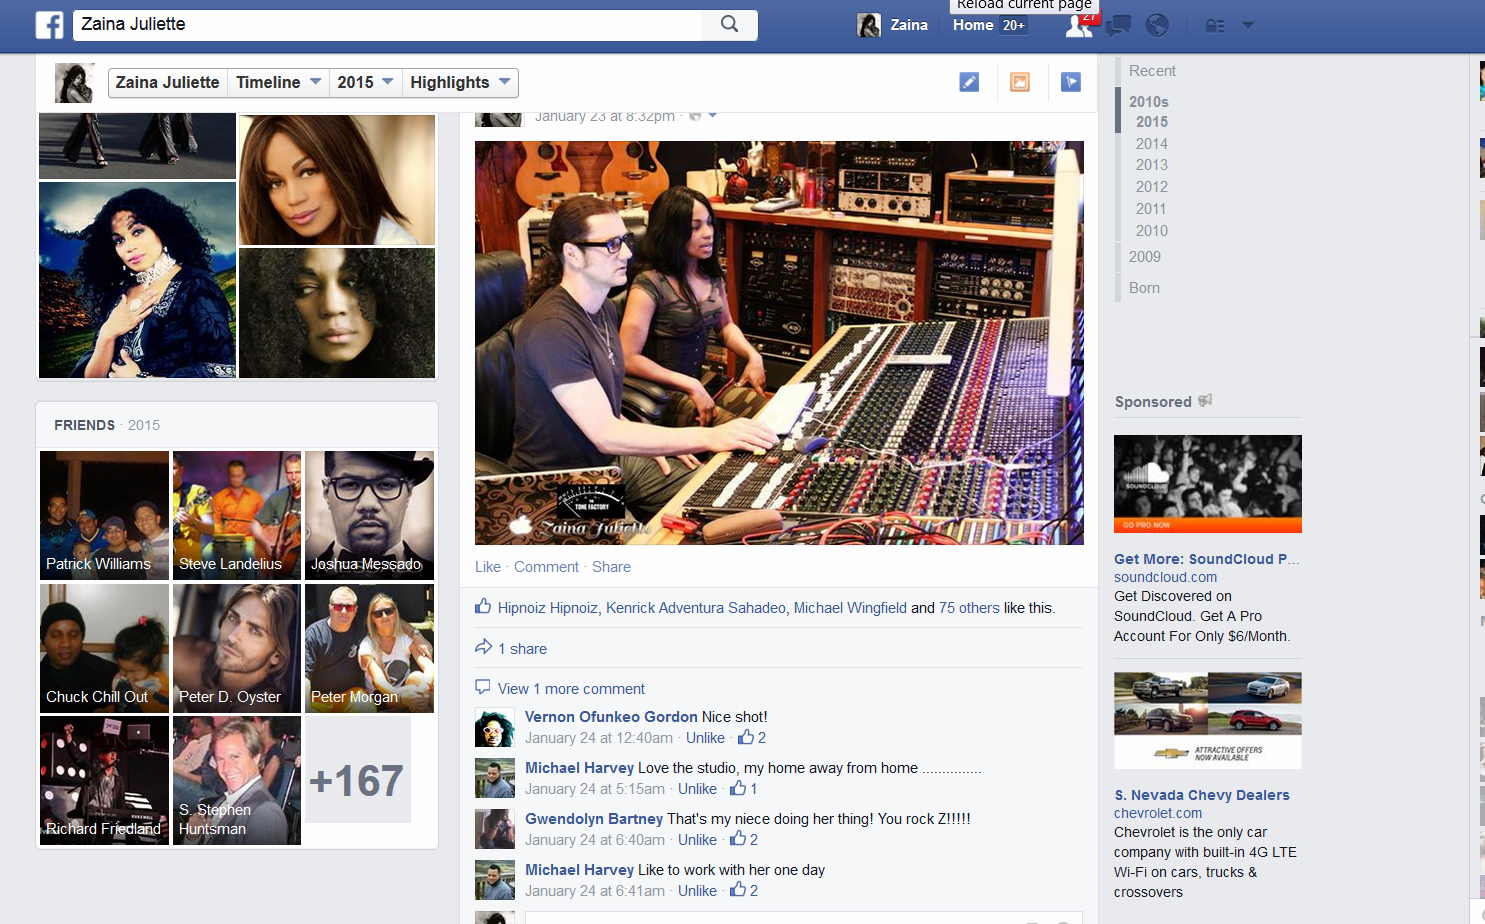This screenshot has width=1485, height=924.
Task: Click the SoundCloud ad image
Action: (x=1208, y=484)
